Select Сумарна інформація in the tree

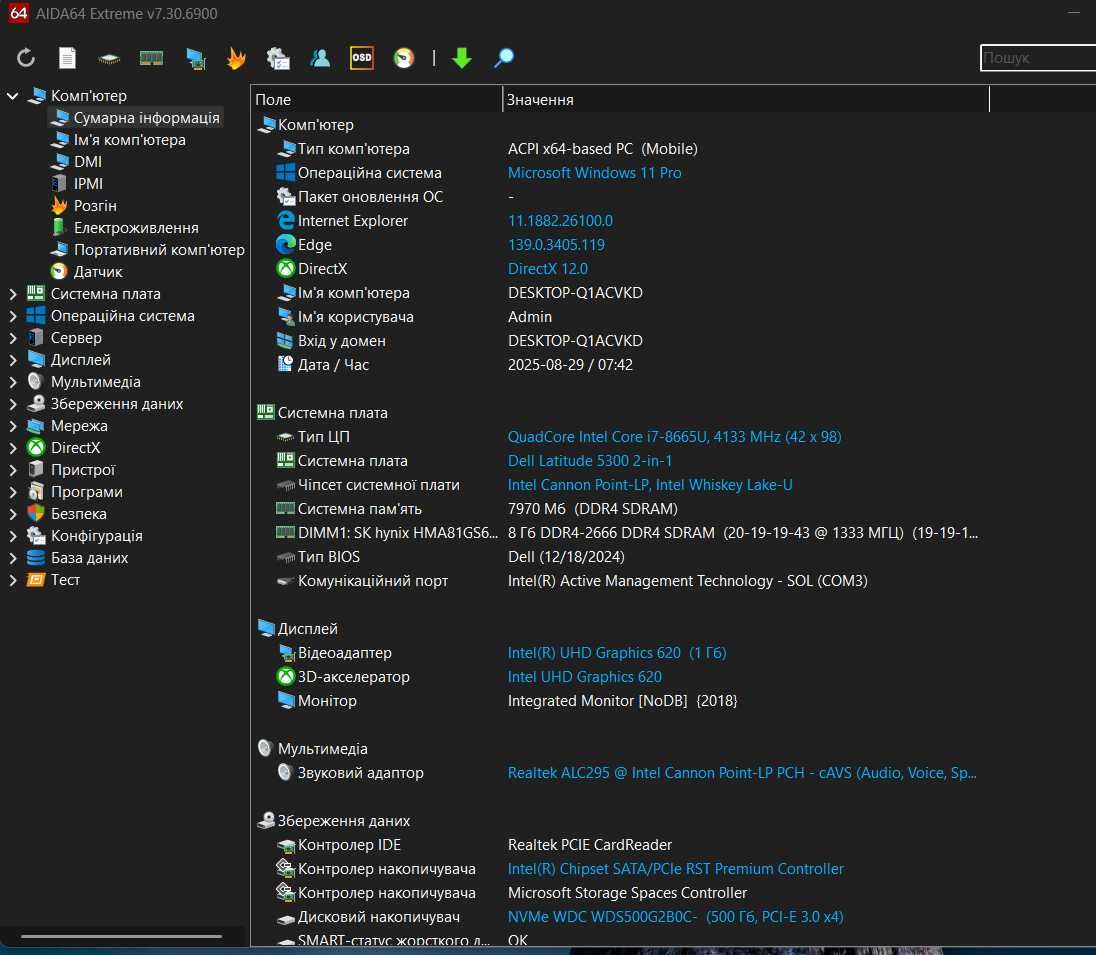(x=146, y=117)
